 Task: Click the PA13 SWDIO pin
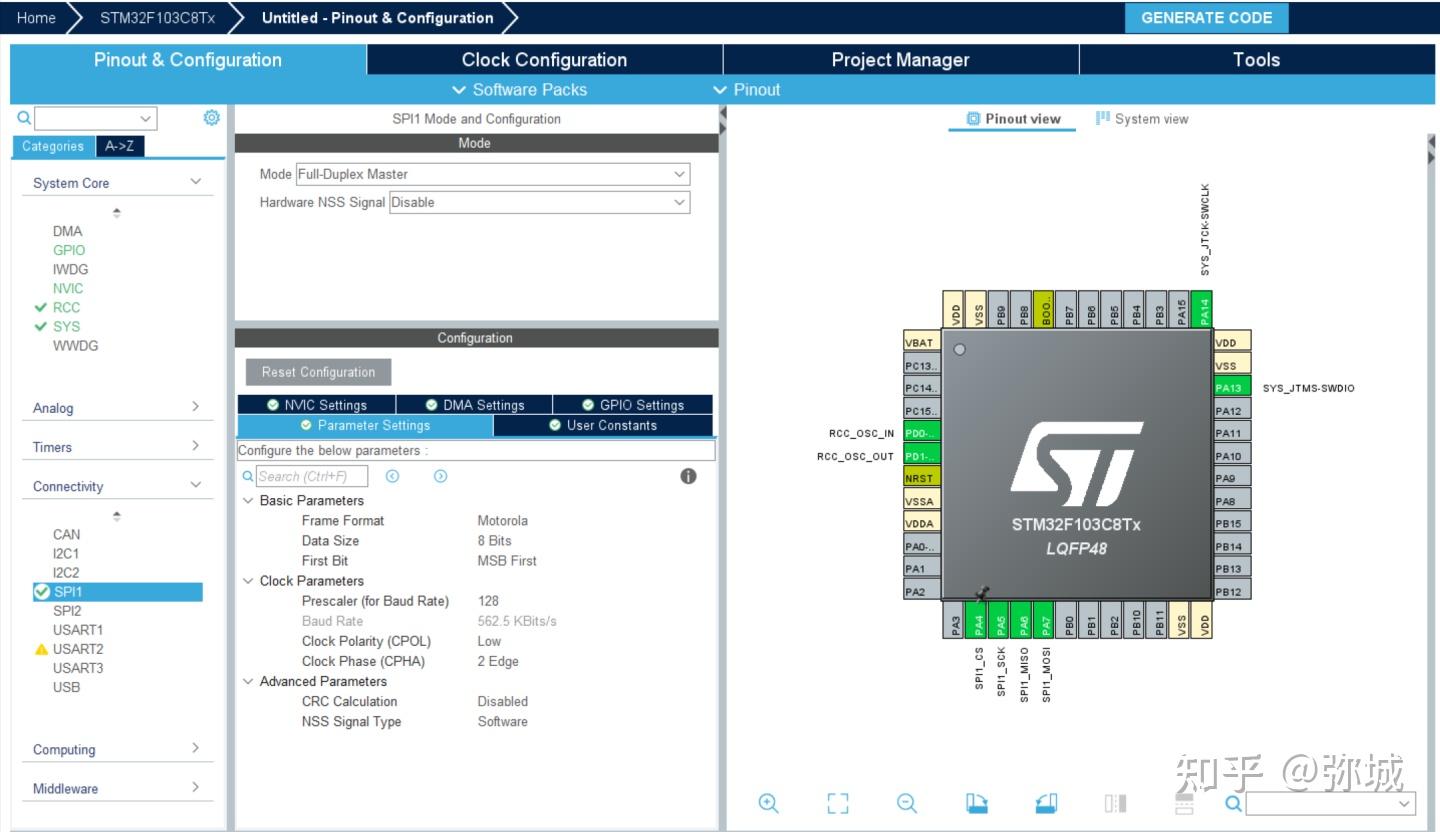[x=1232, y=388]
